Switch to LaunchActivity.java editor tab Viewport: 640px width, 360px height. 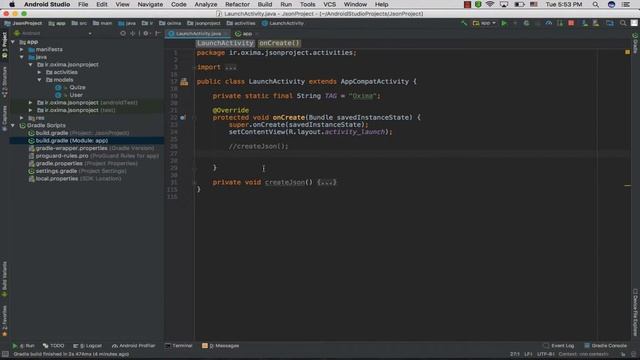pyautogui.click(x=198, y=33)
